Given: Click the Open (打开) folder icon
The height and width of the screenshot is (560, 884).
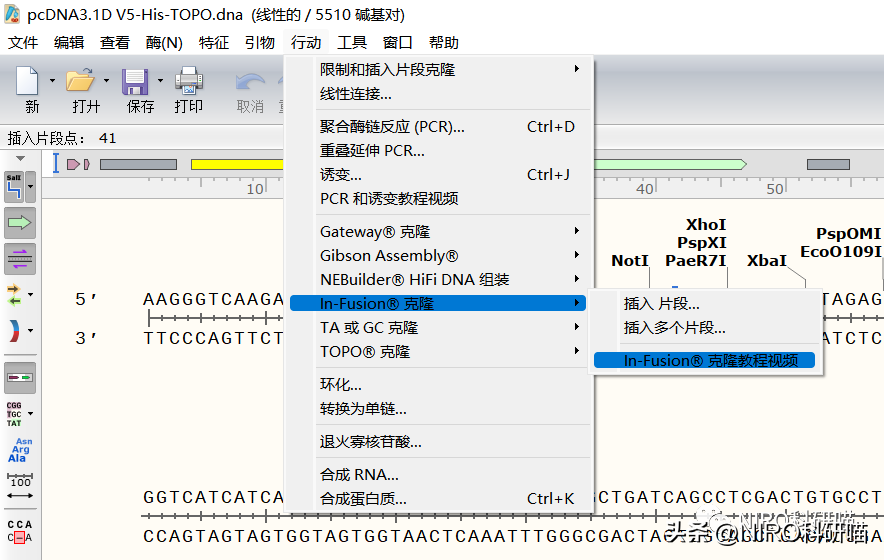Looking at the screenshot, I should click(x=80, y=82).
